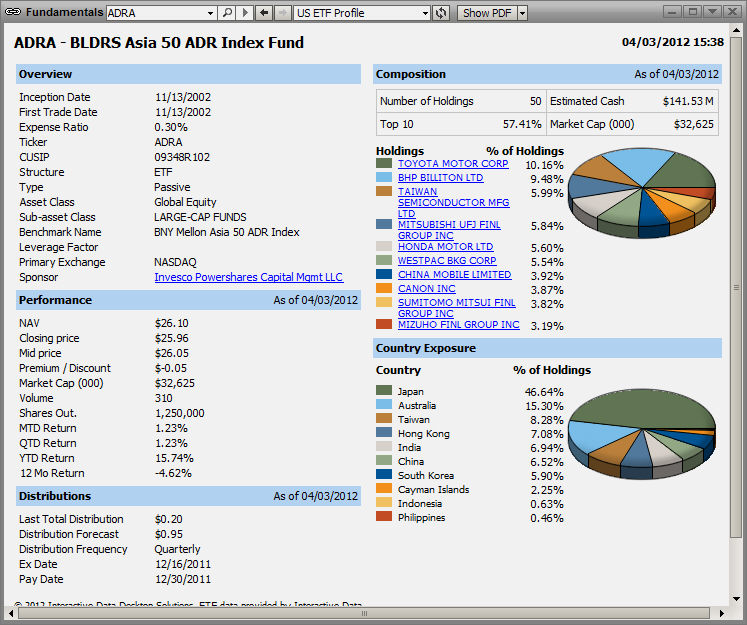The height and width of the screenshot is (625, 747).
Task: Click the link chain icon beside Fundamentals
Action: point(13,12)
